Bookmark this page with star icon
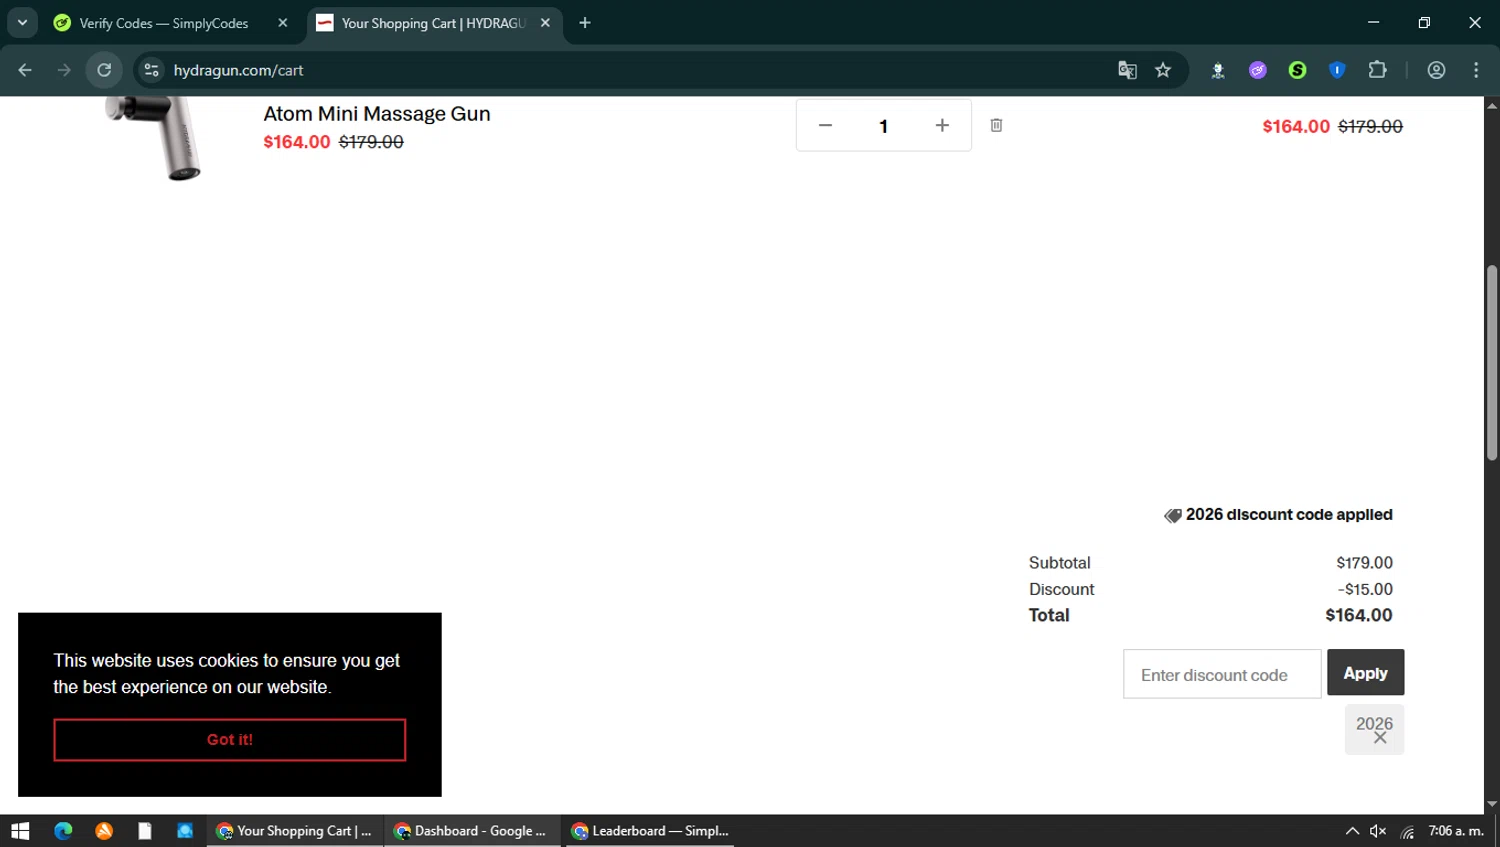 1163,70
